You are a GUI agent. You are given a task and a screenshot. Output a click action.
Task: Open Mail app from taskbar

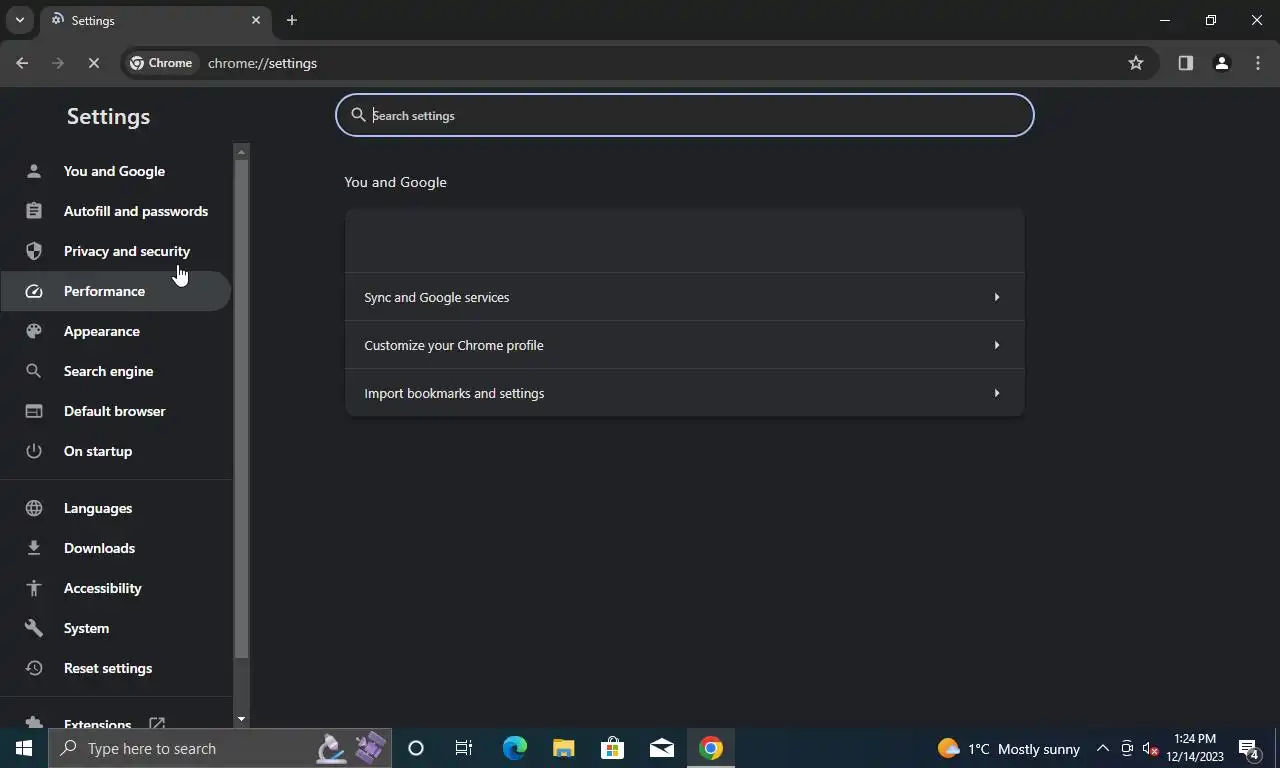point(661,748)
